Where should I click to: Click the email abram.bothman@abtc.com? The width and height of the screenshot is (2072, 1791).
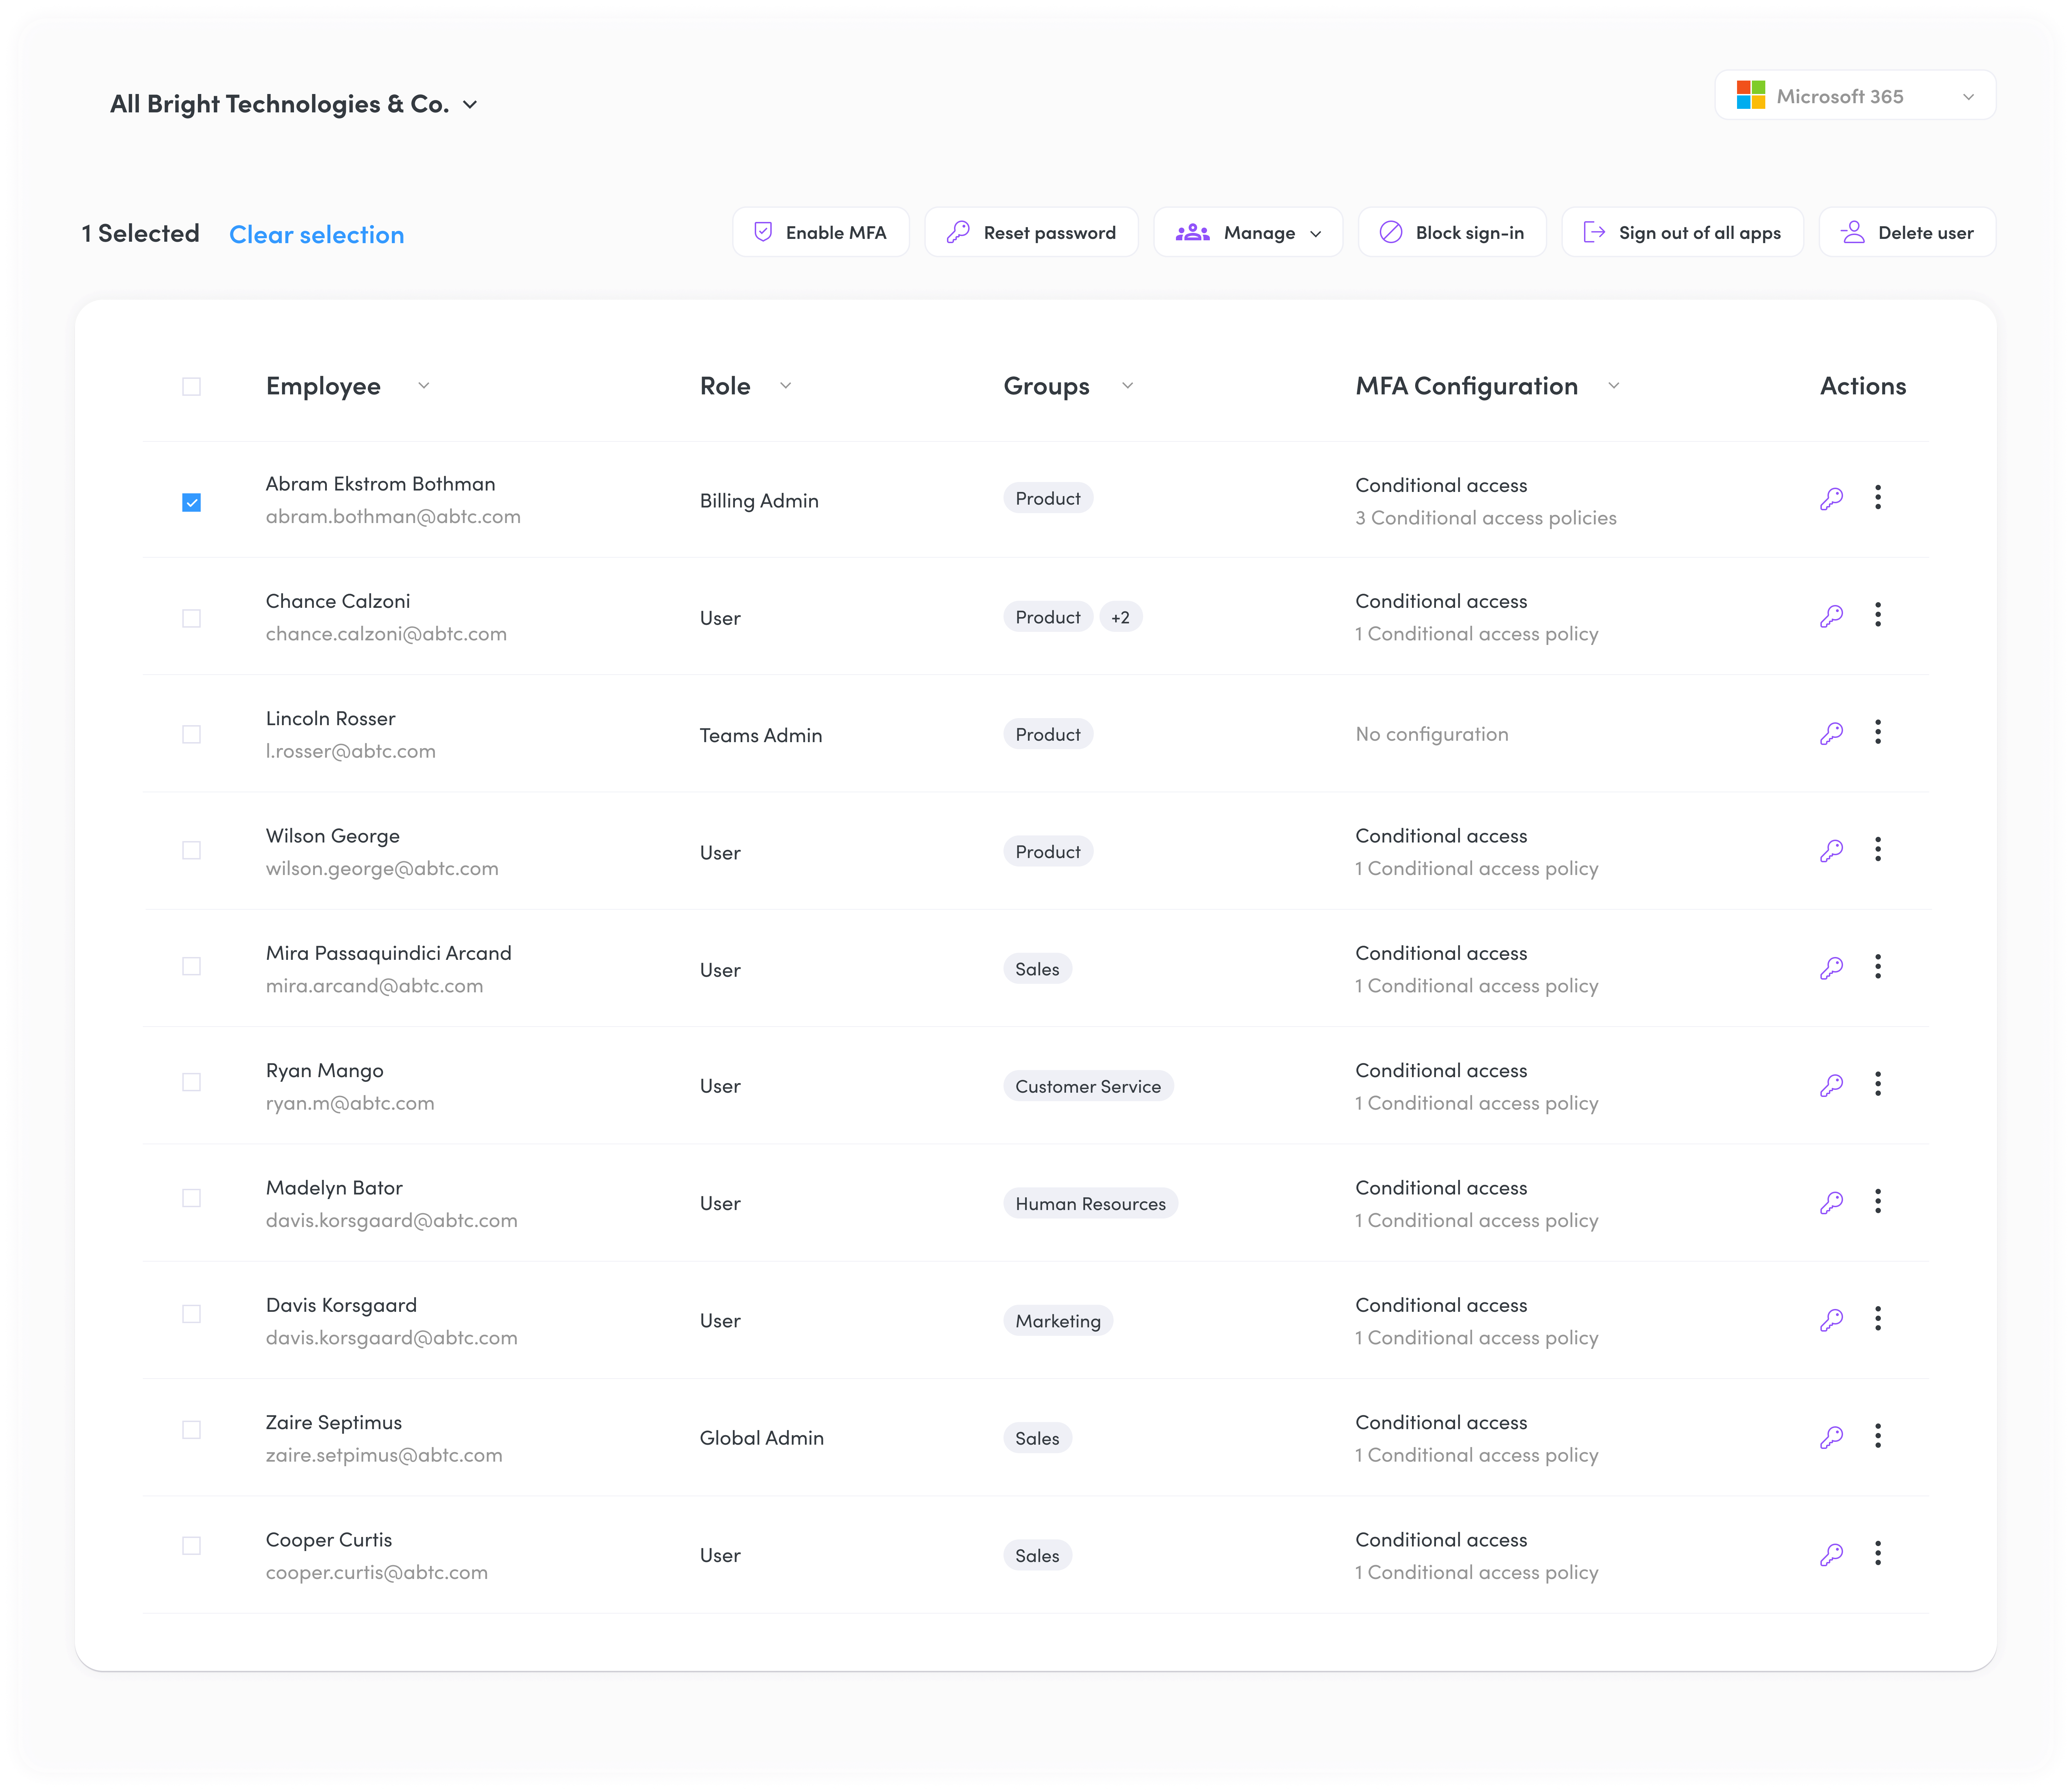coord(393,517)
